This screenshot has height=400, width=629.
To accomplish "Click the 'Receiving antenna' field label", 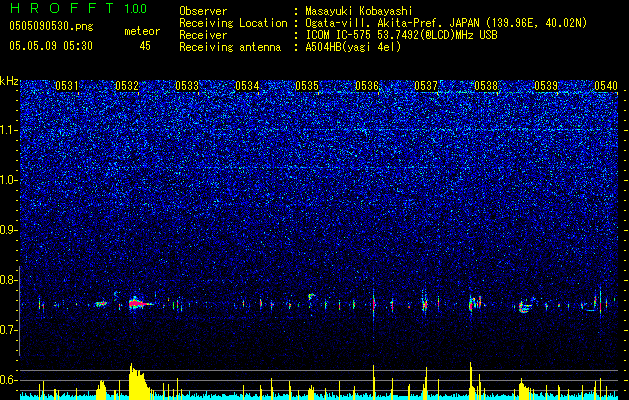I will click(230, 47).
